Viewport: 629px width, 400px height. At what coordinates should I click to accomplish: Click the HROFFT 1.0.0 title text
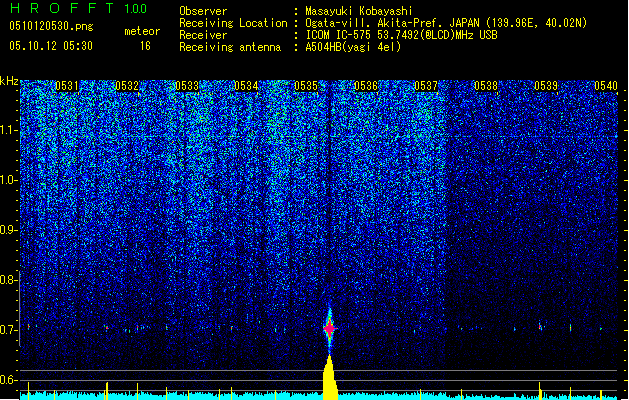78,8
